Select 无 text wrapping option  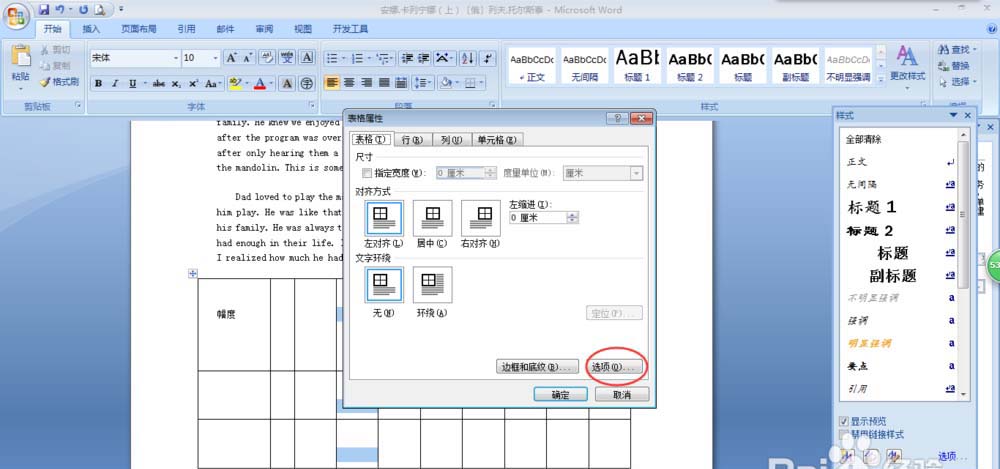click(x=384, y=285)
